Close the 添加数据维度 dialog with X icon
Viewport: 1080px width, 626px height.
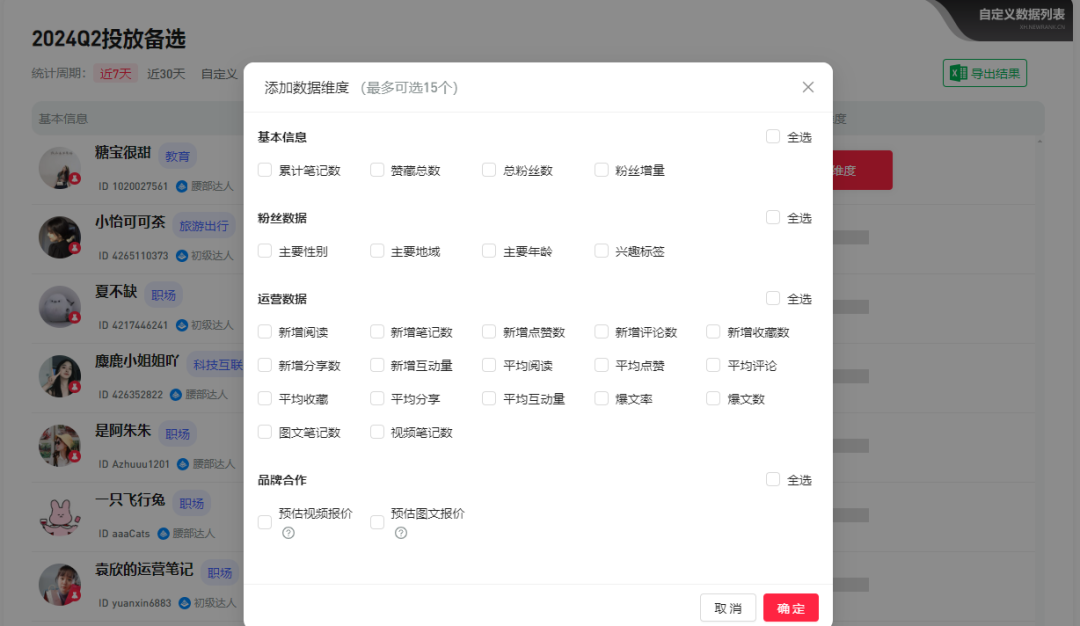point(808,87)
